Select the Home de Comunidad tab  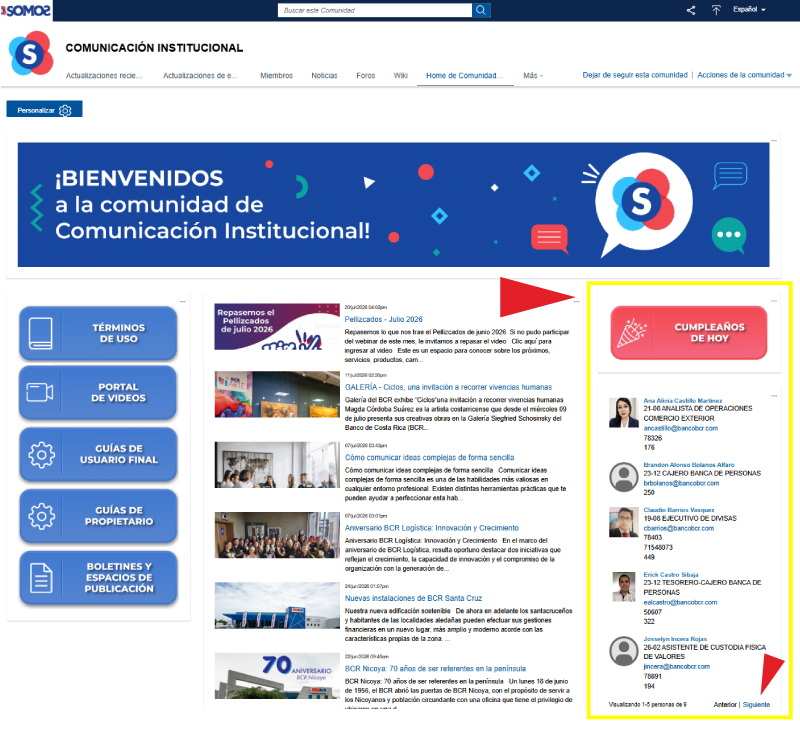(465, 75)
